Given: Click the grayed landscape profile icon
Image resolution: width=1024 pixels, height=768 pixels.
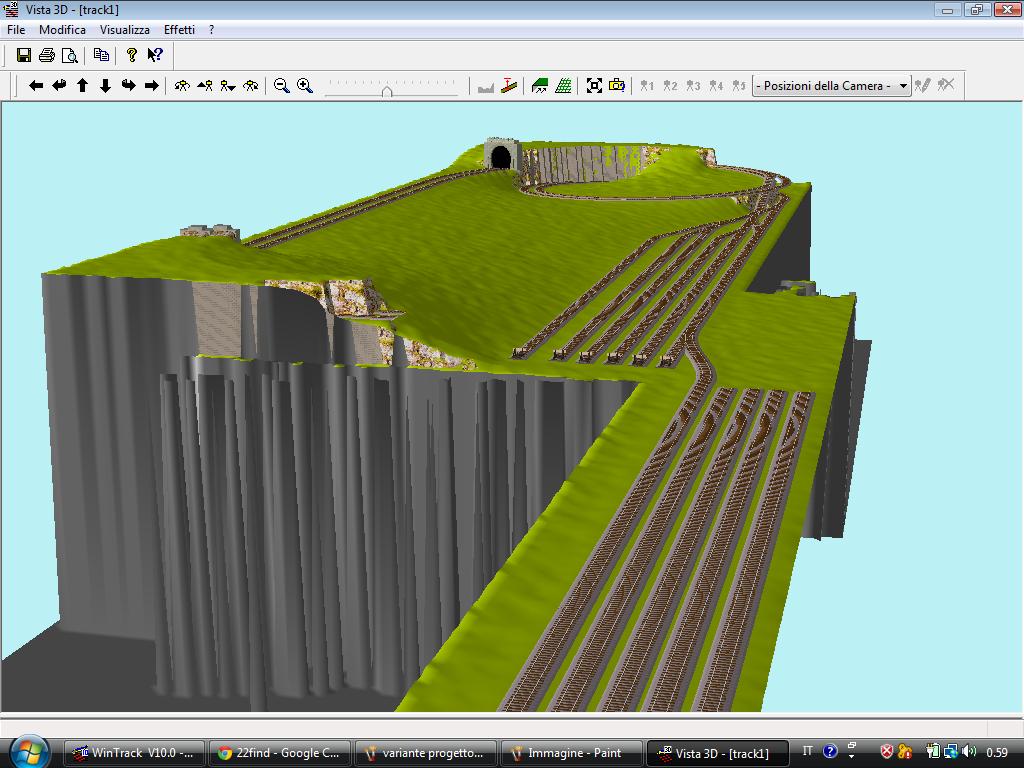Looking at the screenshot, I should [x=486, y=86].
